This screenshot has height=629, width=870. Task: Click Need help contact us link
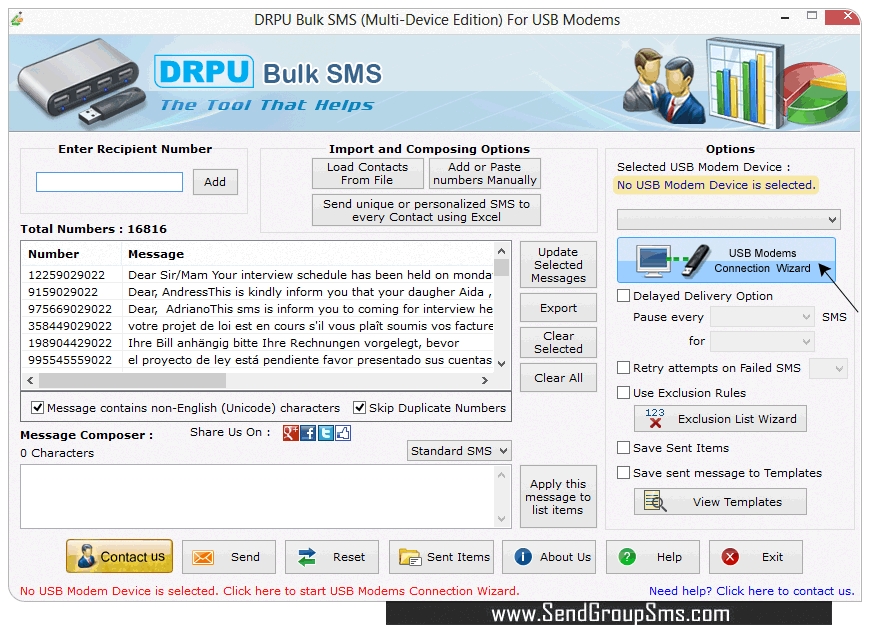752,591
